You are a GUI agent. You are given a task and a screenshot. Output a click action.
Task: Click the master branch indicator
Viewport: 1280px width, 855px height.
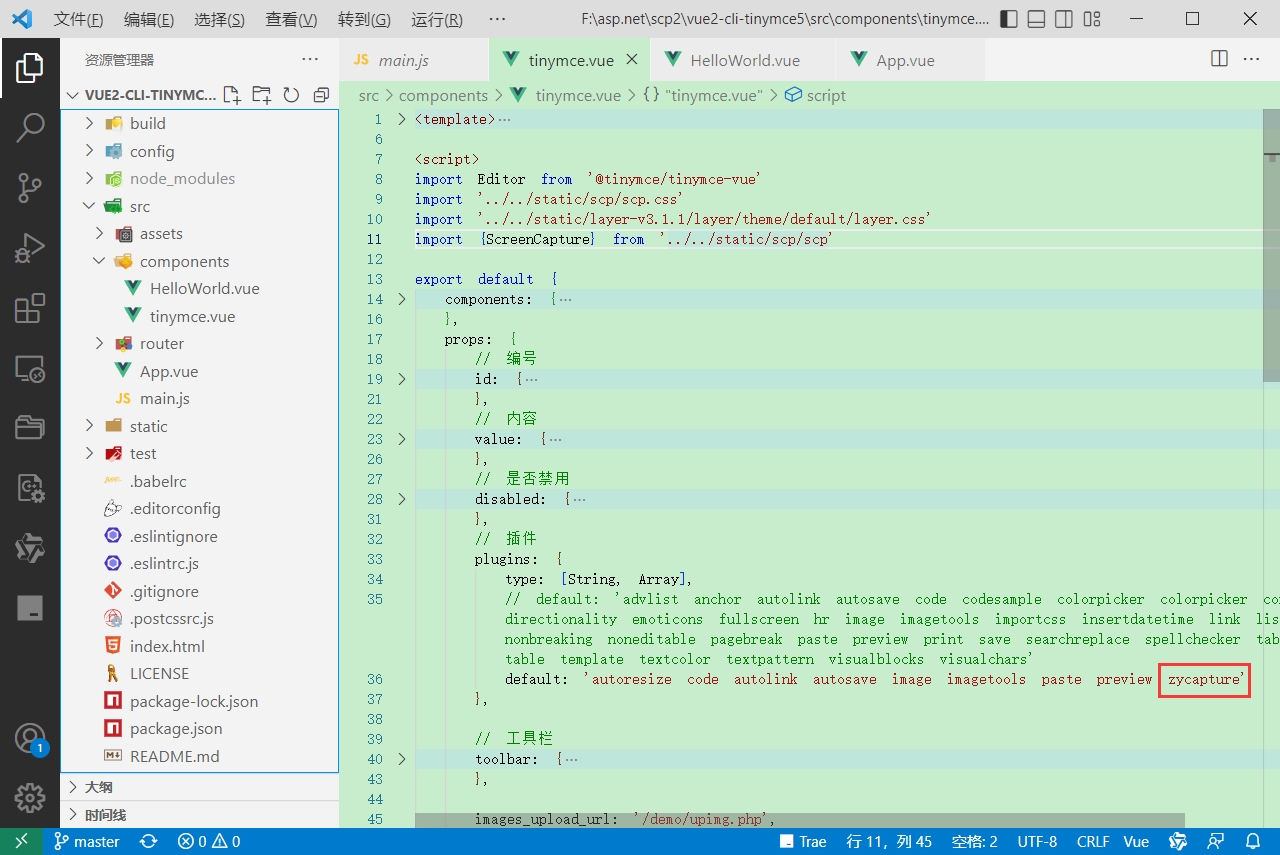coord(87,842)
